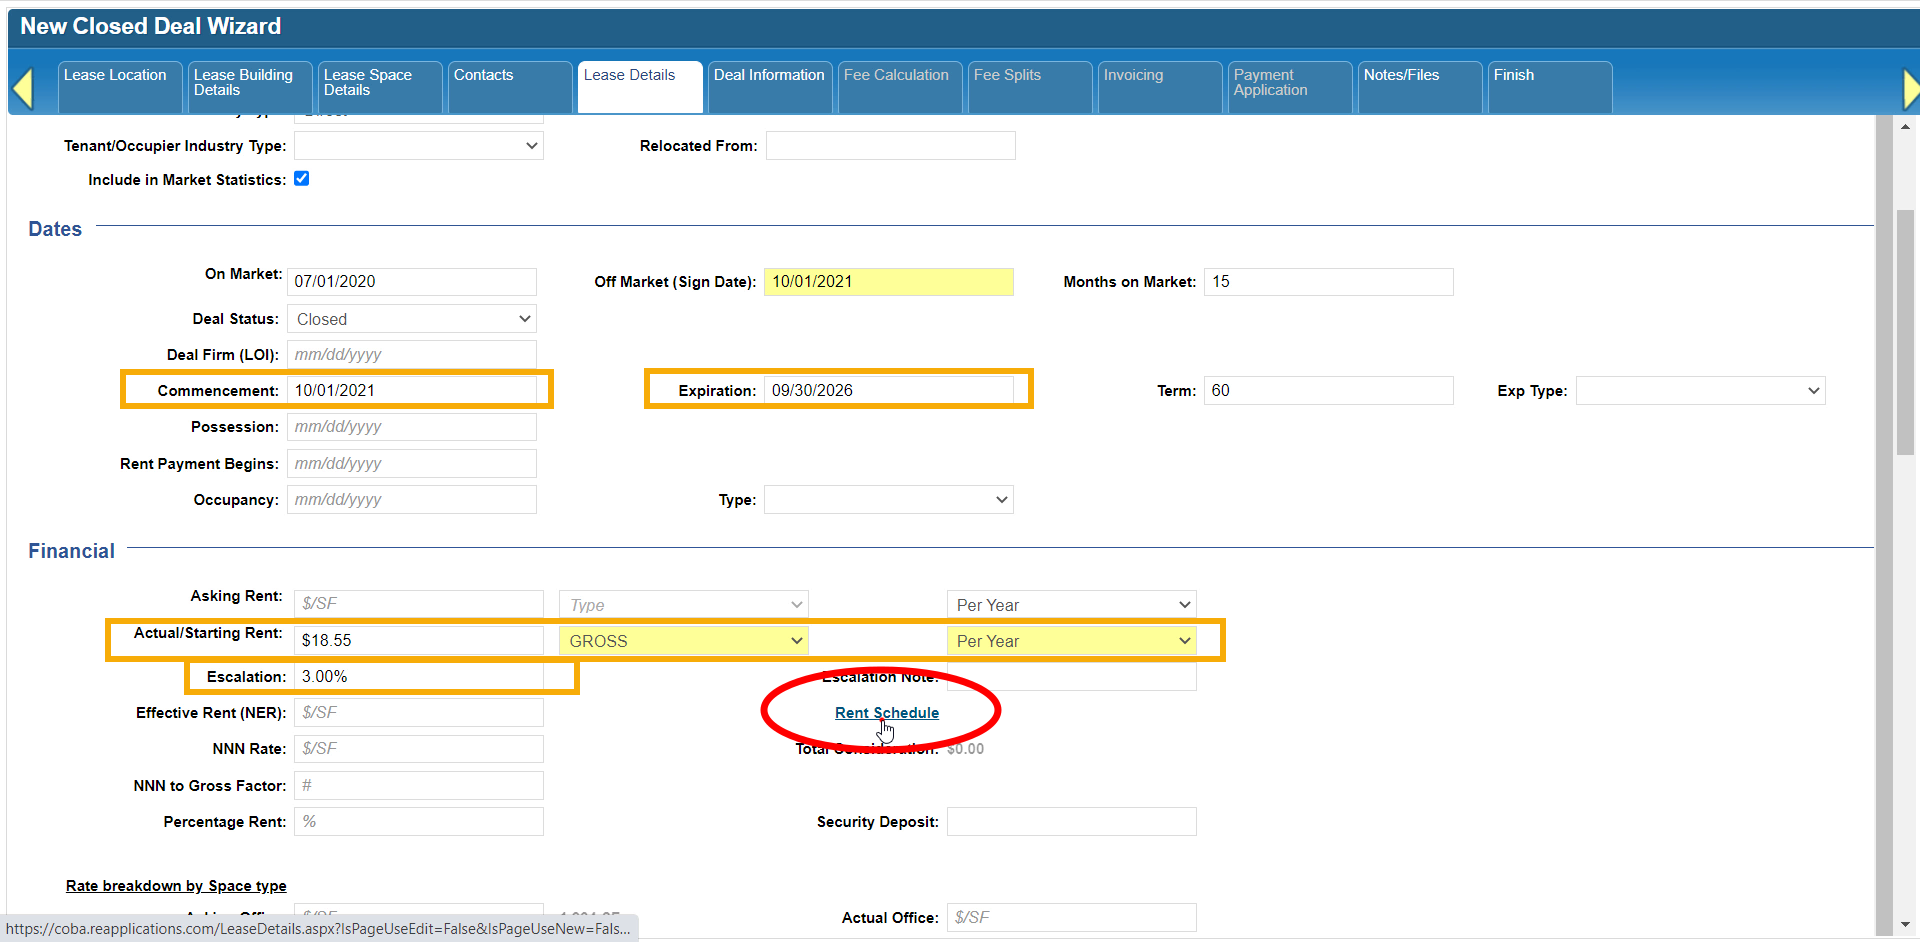The height and width of the screenshot is (942, 1920).
Task: Click the right yellow tab-scroll arrow
Action: pos(1910,88)
